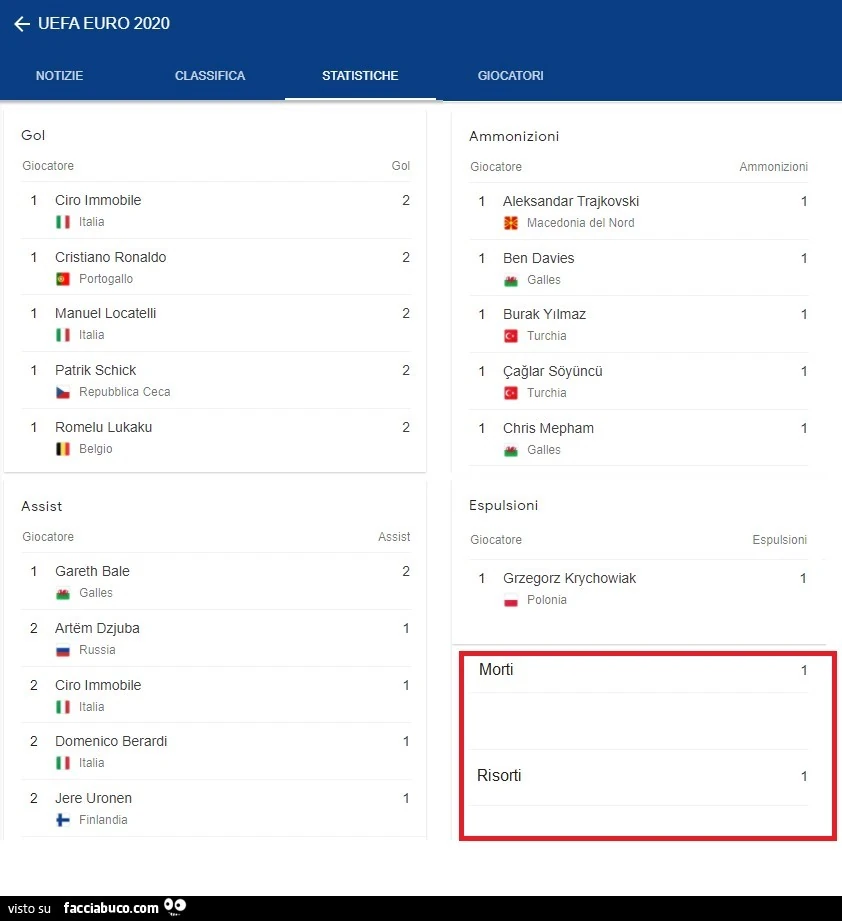Image resolution: width=842 pixels, height=921 pixels.
Task: Click the Risorti row label
Action: pos(499,776)
